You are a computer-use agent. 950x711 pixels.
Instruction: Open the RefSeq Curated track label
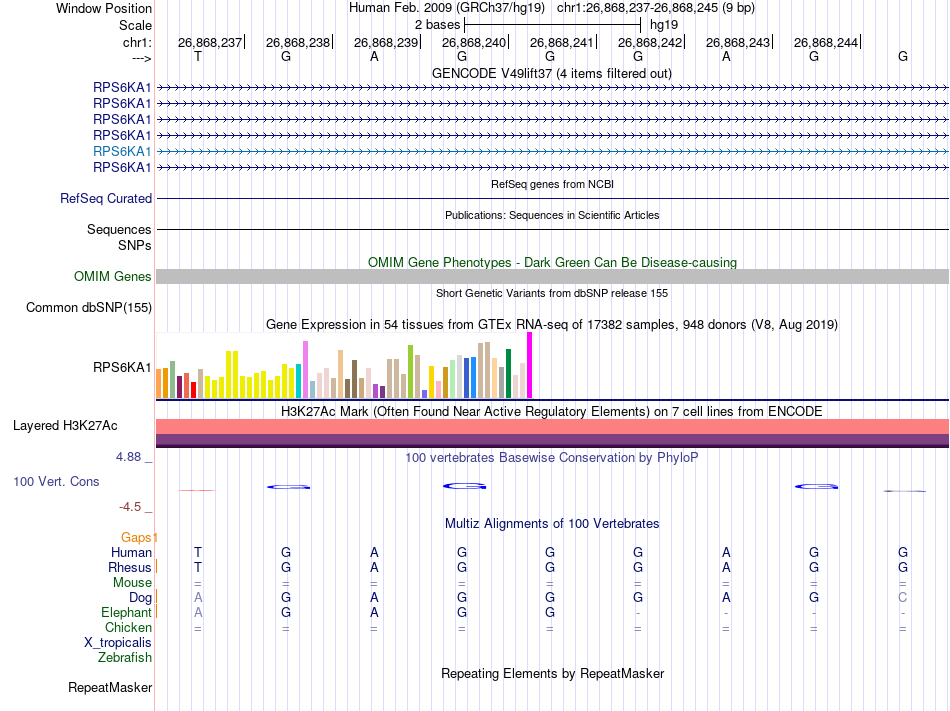106,199
